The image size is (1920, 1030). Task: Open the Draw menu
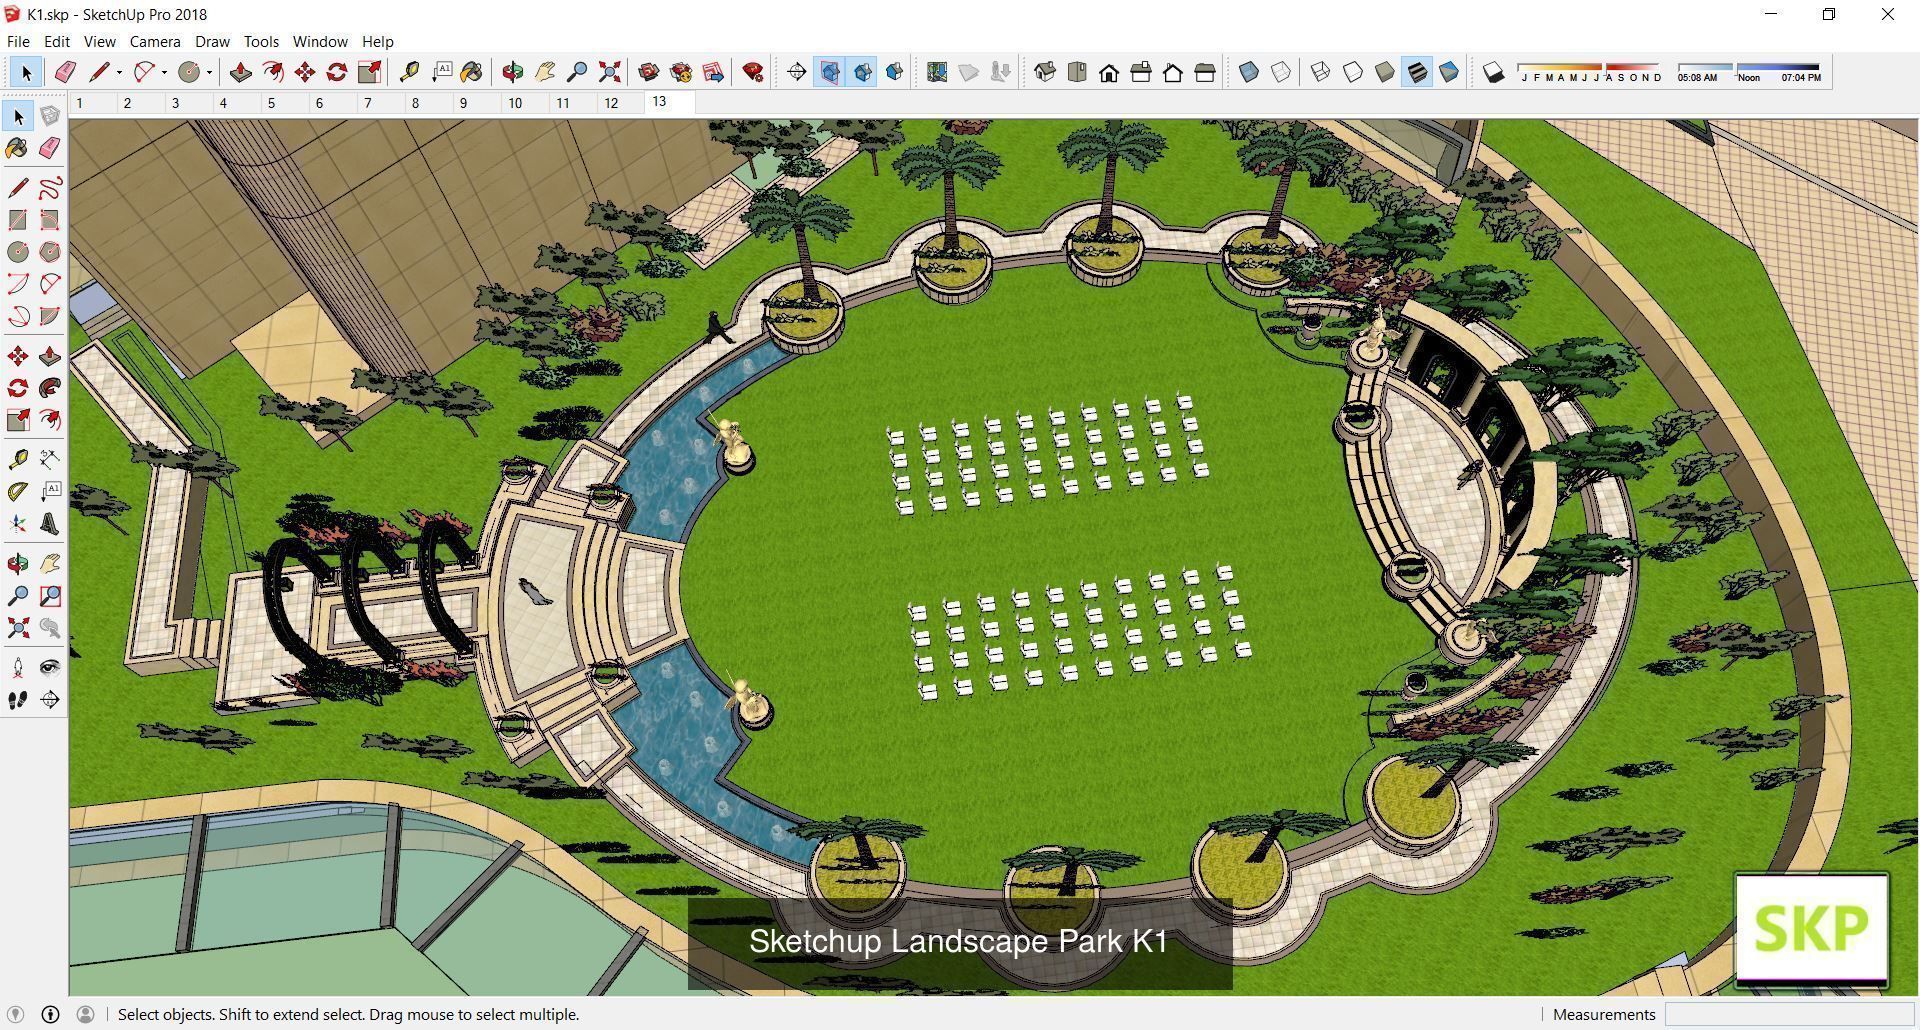coord(212,41)
